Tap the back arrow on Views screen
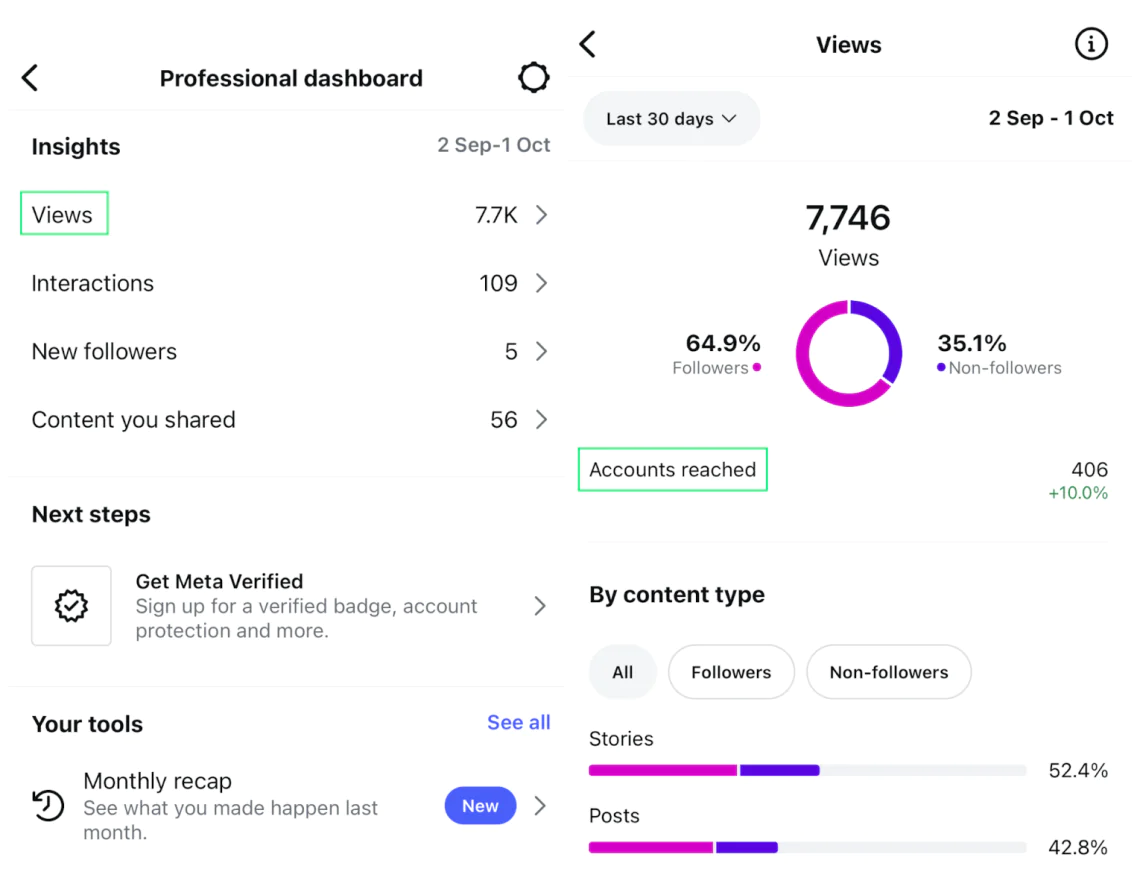Screen dimensions: 1140x892 tap(588, 44)
